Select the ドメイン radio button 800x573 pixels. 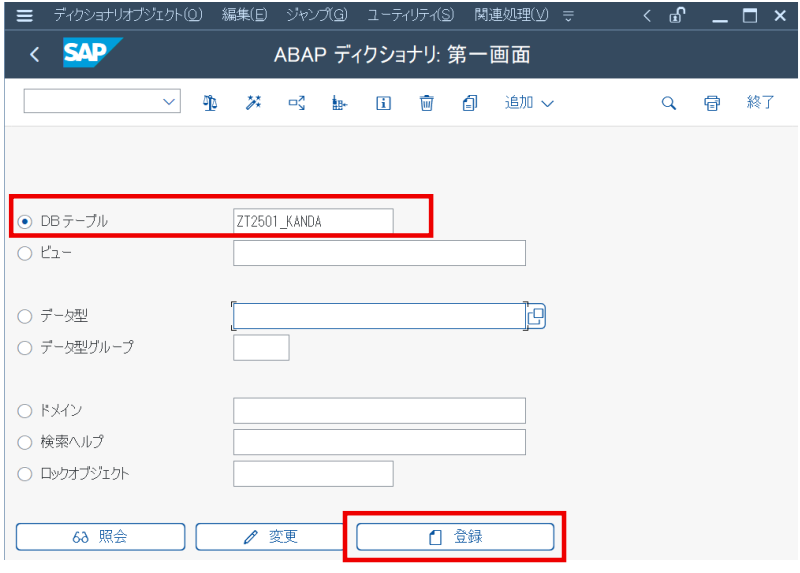point(24,411)
